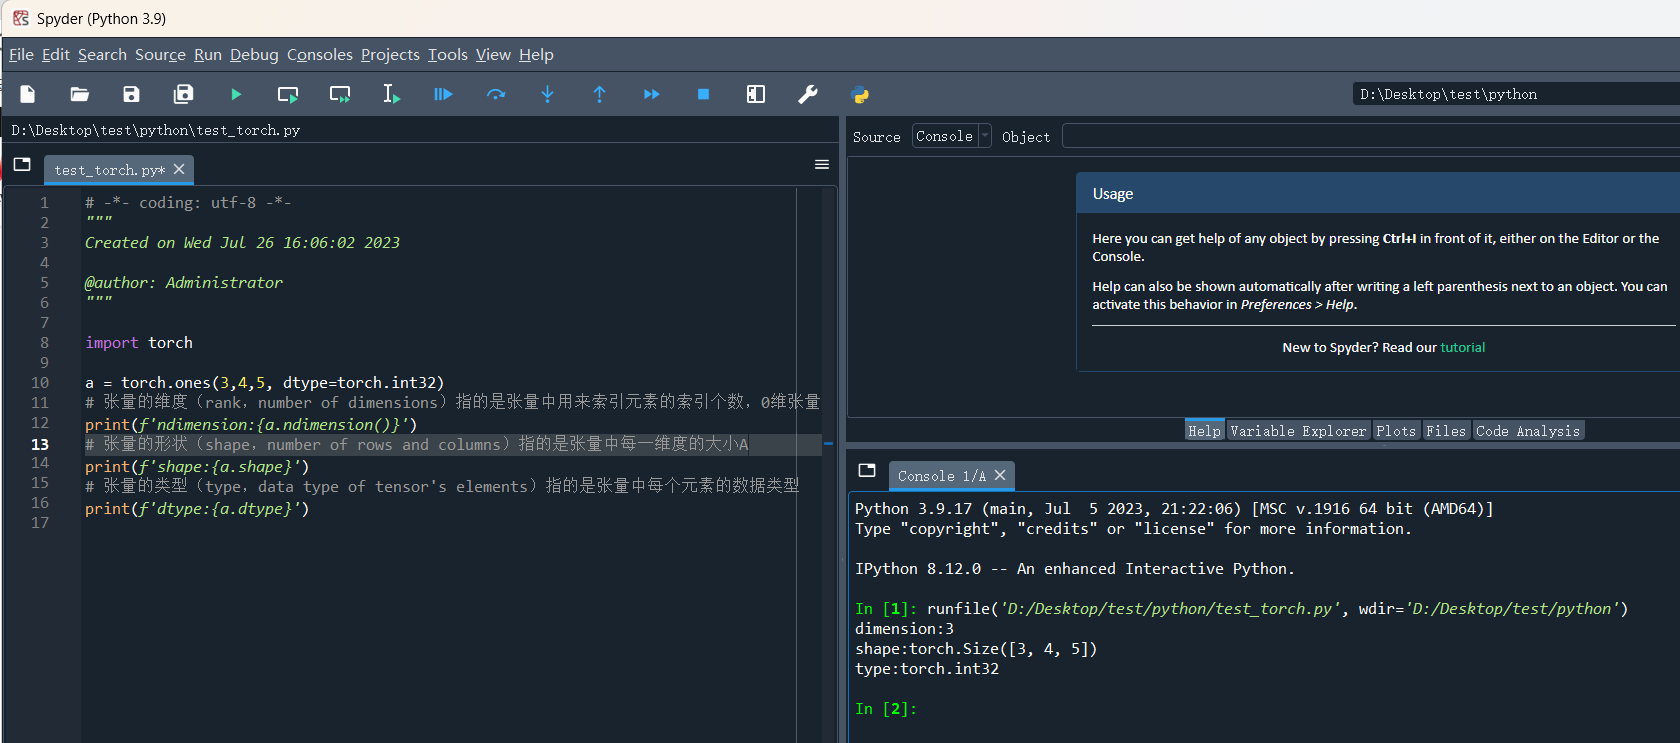The height and width of the screenshot is (743, 1680).
Task: Stop debugging with the square icon
Action: pos(704,94)
